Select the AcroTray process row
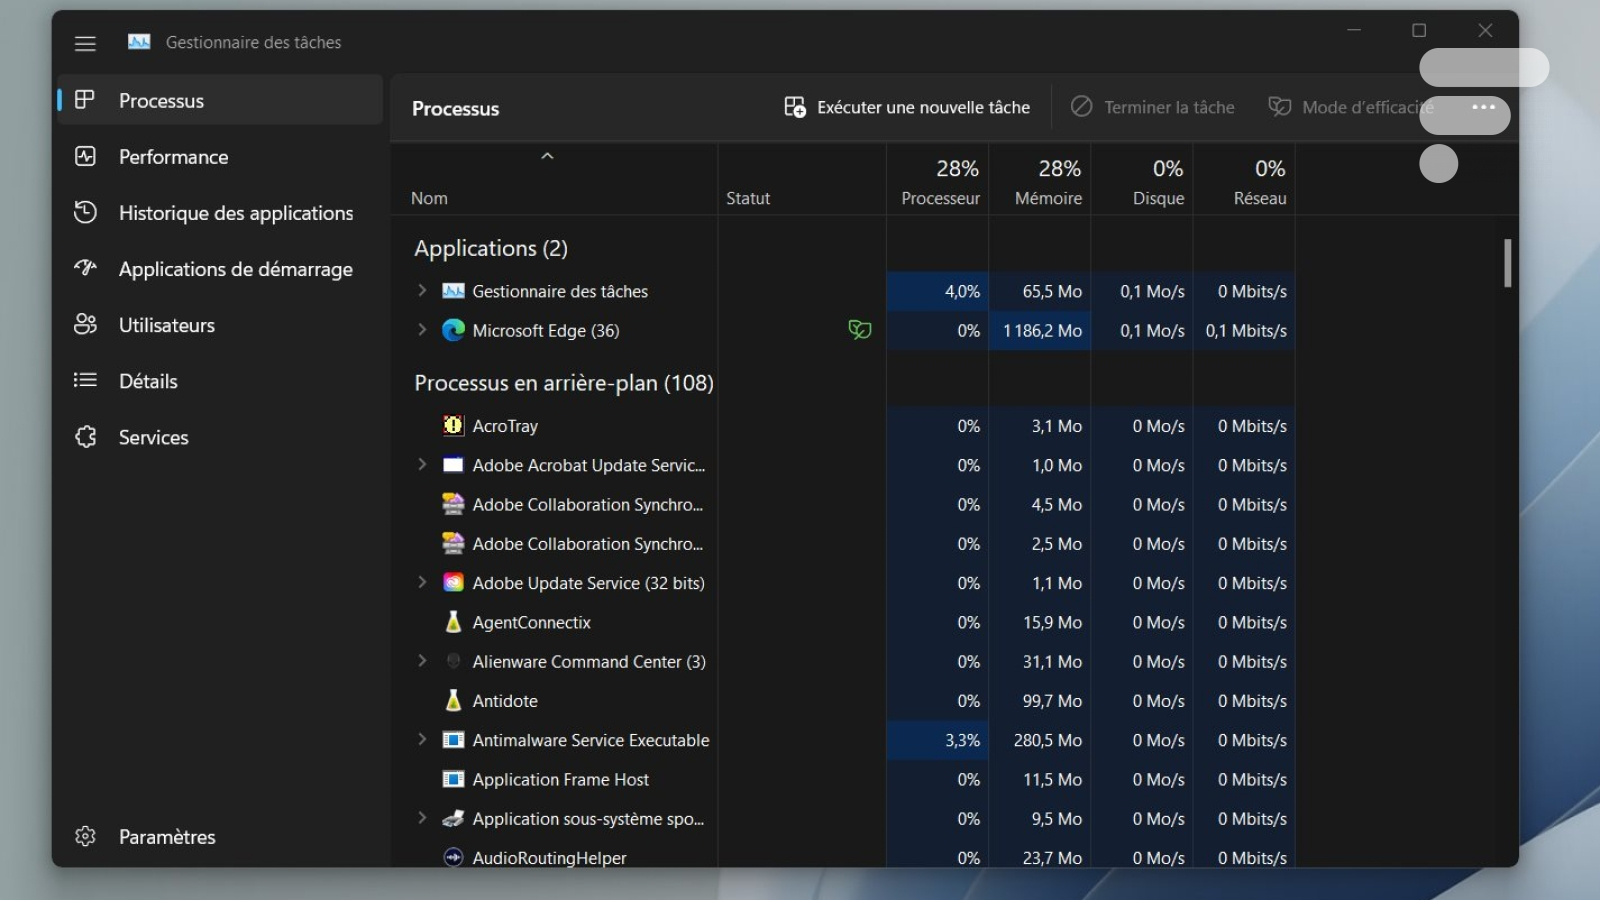The image size is (1600, 900). (504, 425)
